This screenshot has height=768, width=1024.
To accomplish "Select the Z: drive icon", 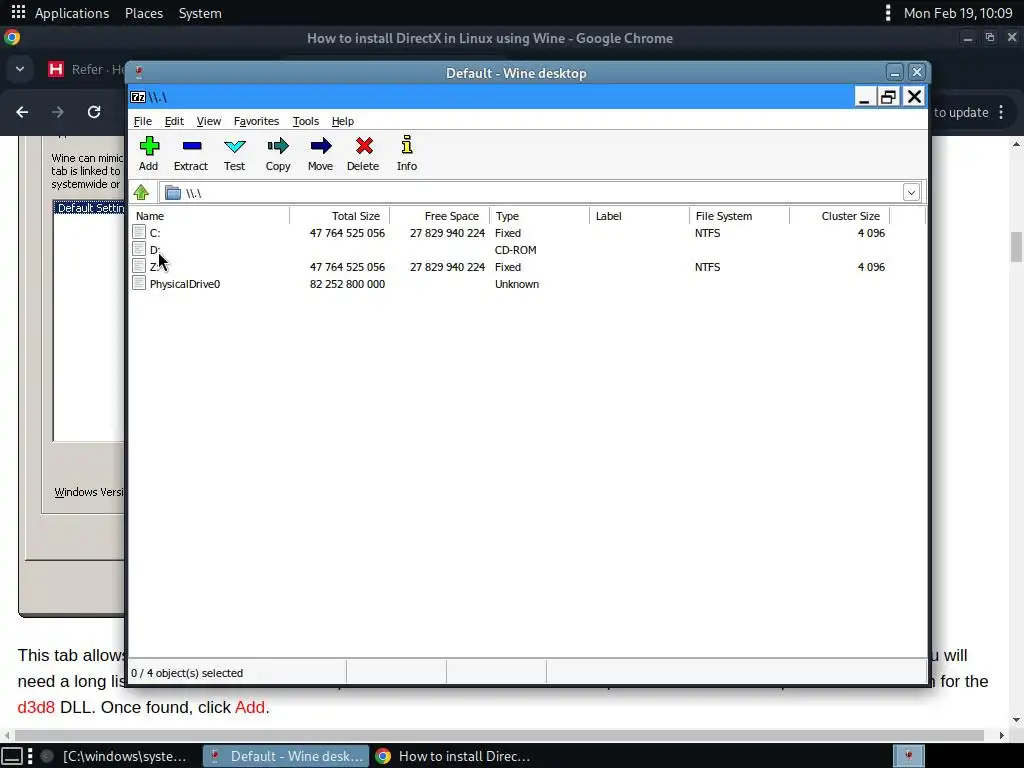I will 138,266.
